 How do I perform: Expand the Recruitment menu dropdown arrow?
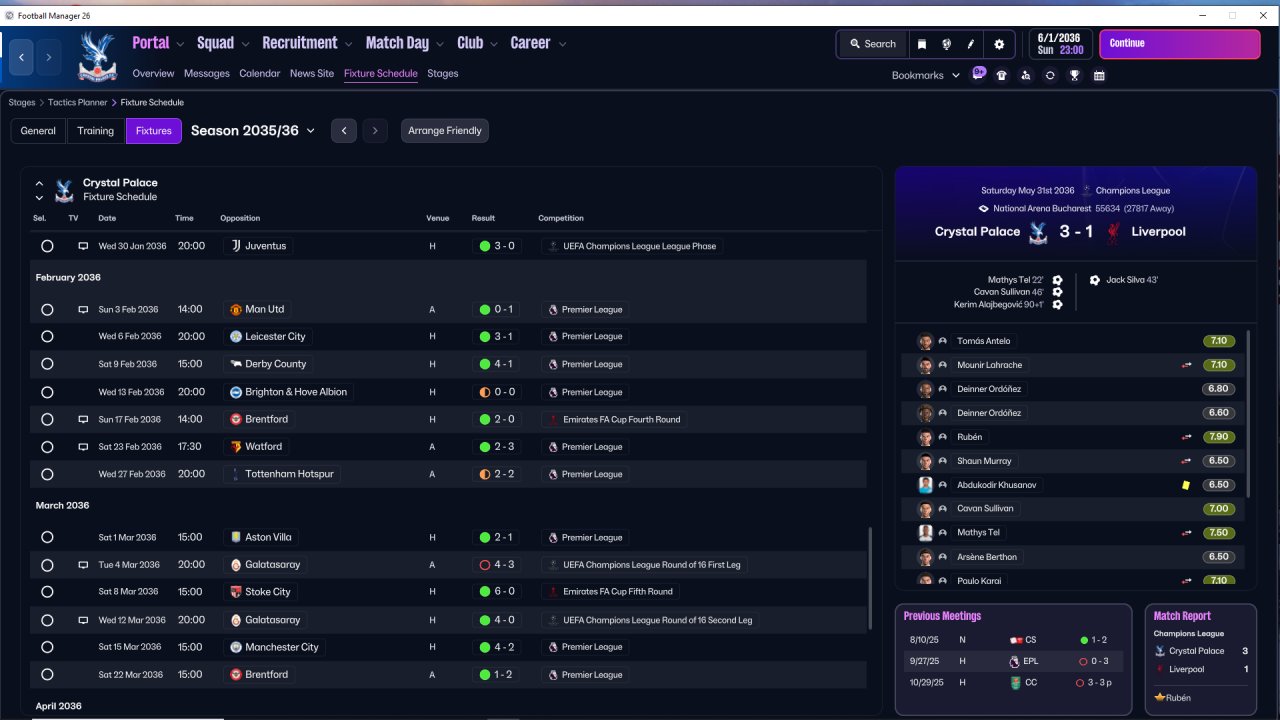click(x=348, y=44)
